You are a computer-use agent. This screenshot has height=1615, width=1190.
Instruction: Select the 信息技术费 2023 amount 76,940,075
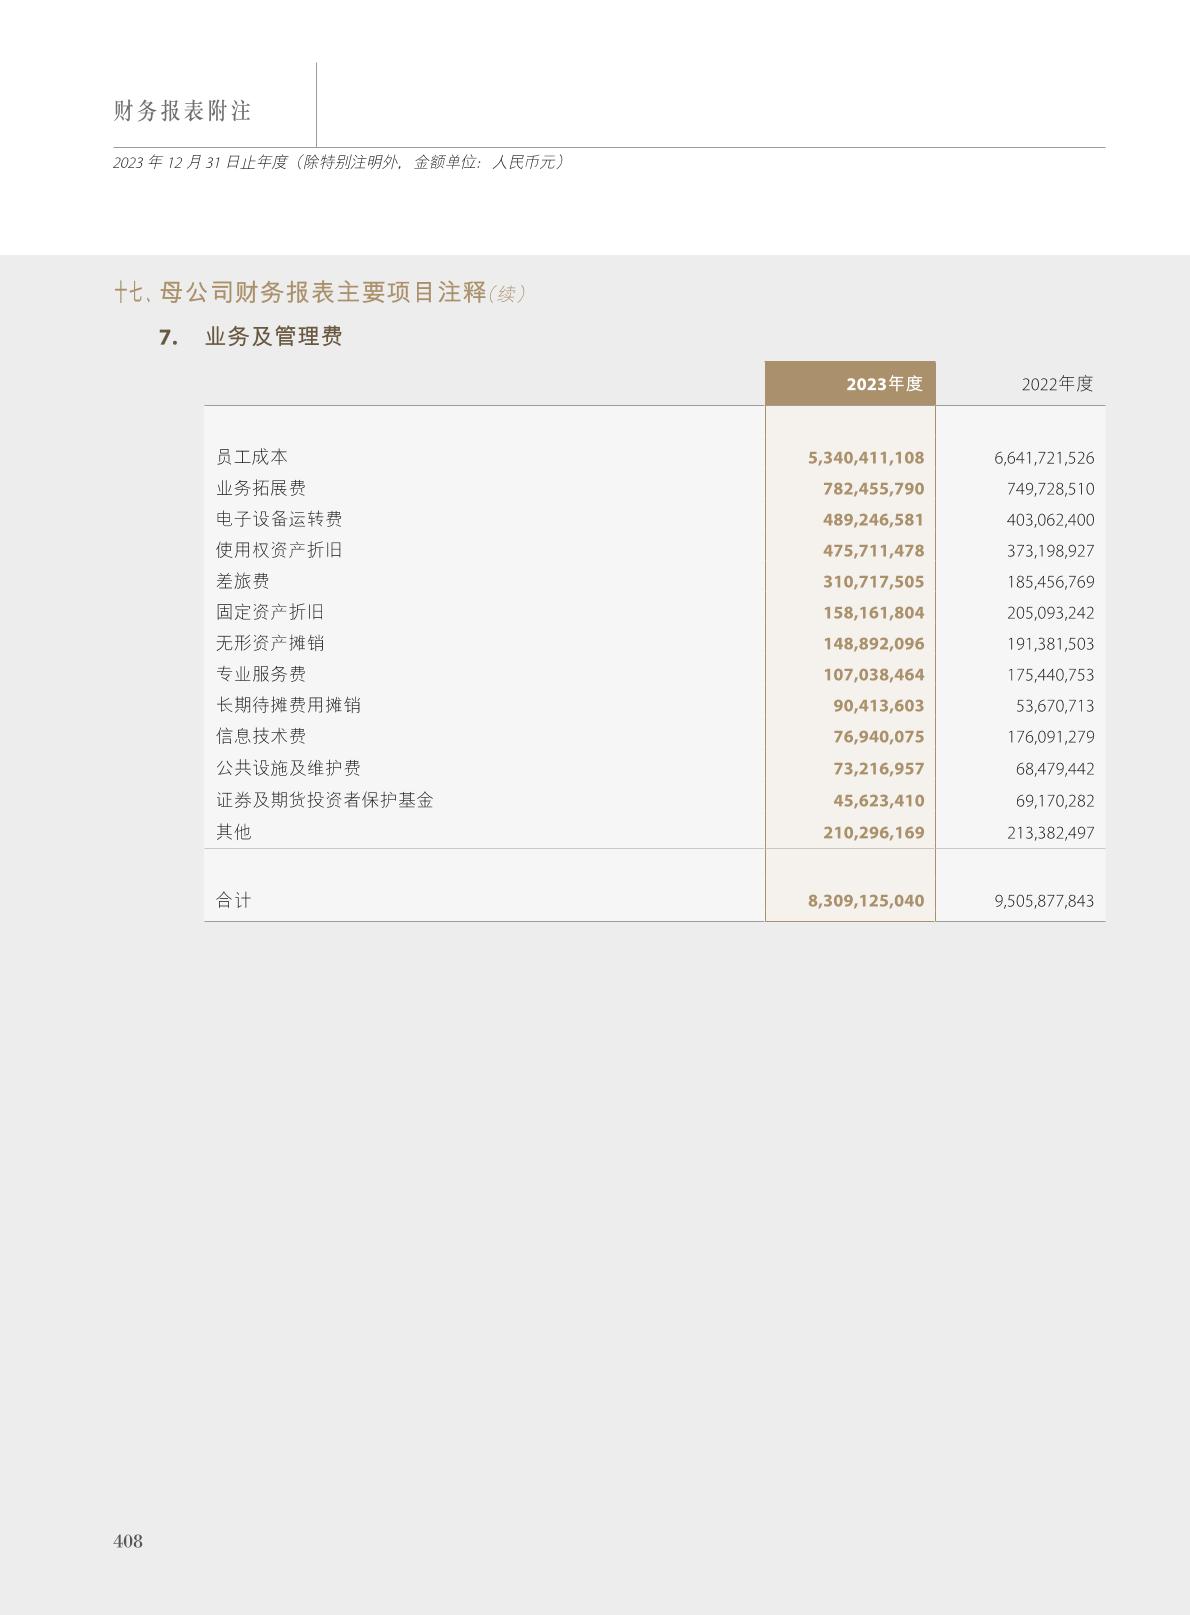pyautogui.click(x=878, y=737)
